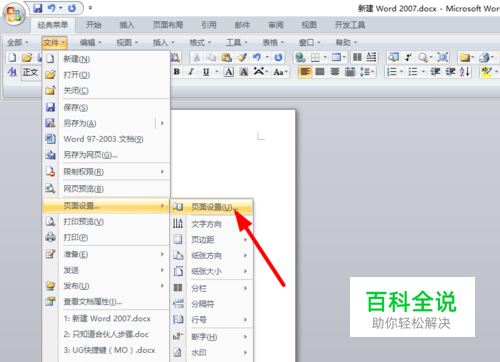The height and width of the screenshot is (362, 500).
Task: Toggle bold formatting
Action: coord(177,72)
